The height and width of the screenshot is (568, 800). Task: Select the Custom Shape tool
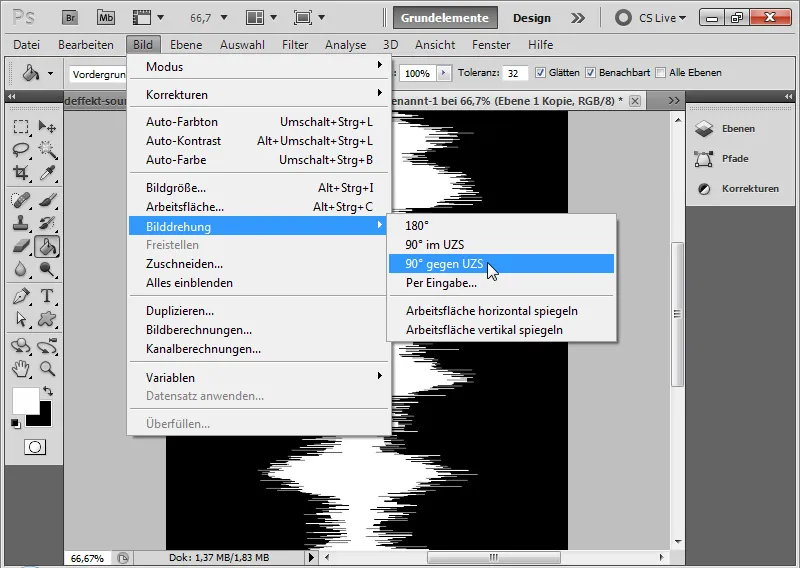click(x=47, y=319)
